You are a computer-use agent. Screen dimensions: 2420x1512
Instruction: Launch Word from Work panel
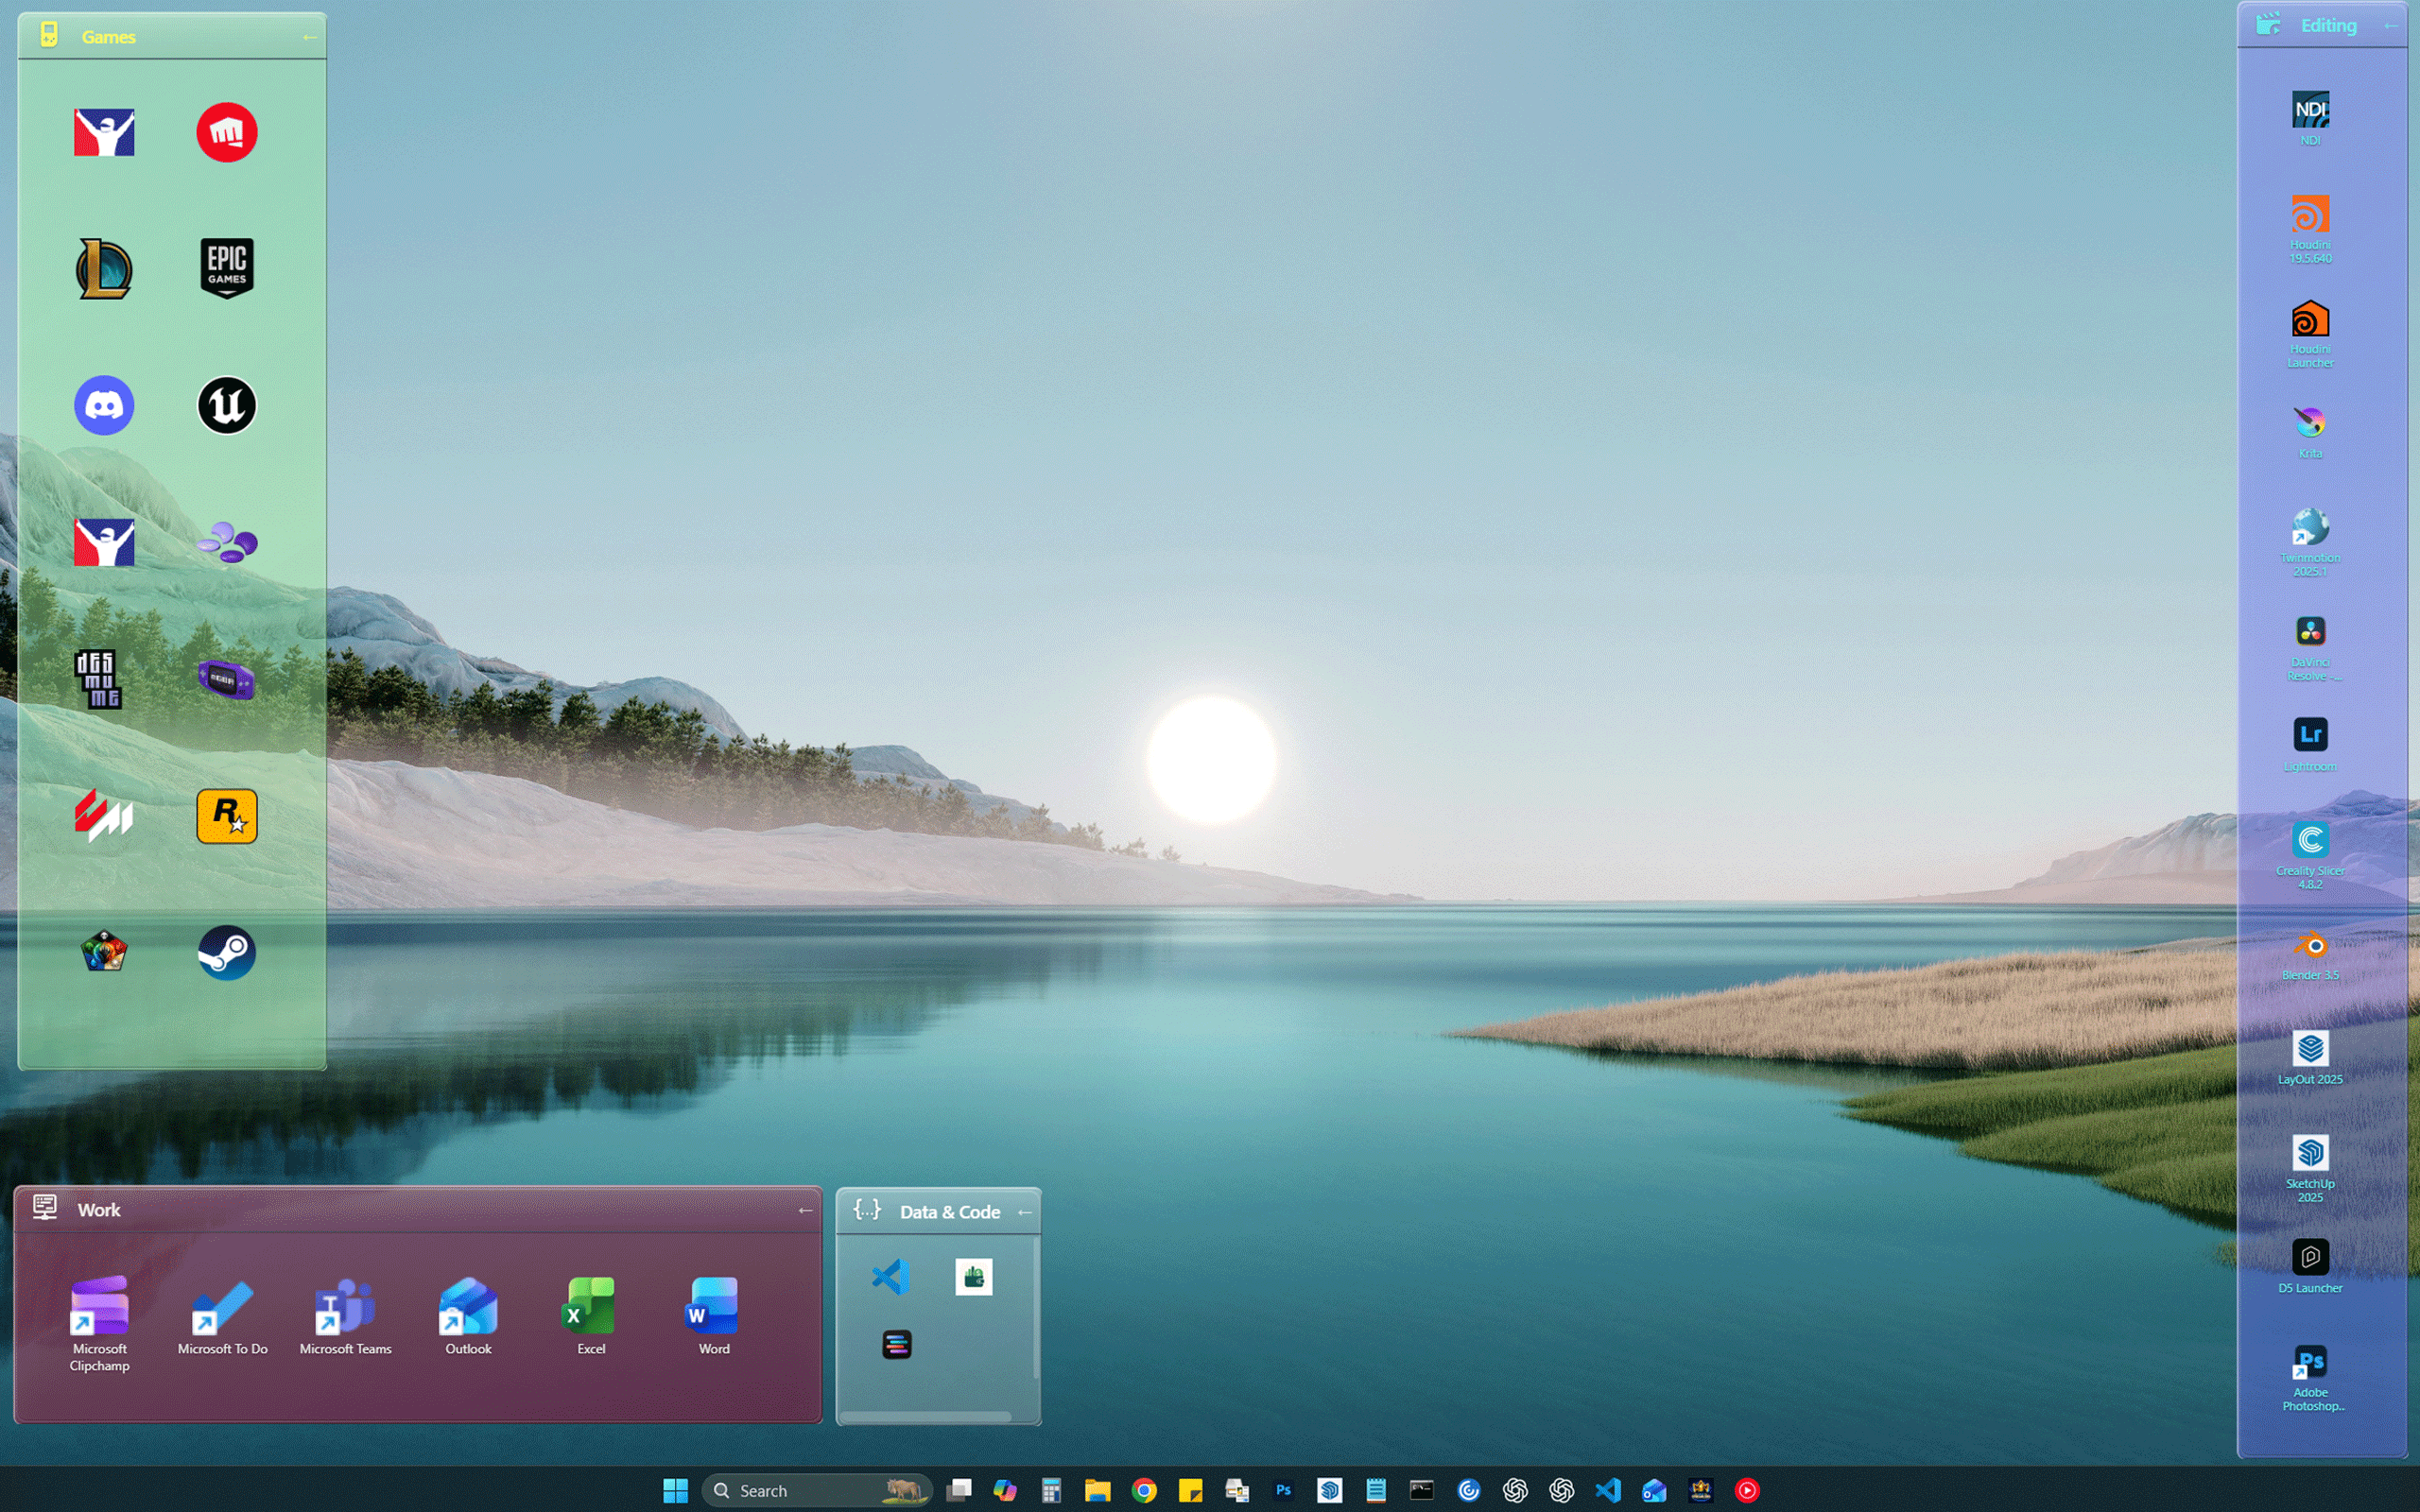coord(714,1316)
